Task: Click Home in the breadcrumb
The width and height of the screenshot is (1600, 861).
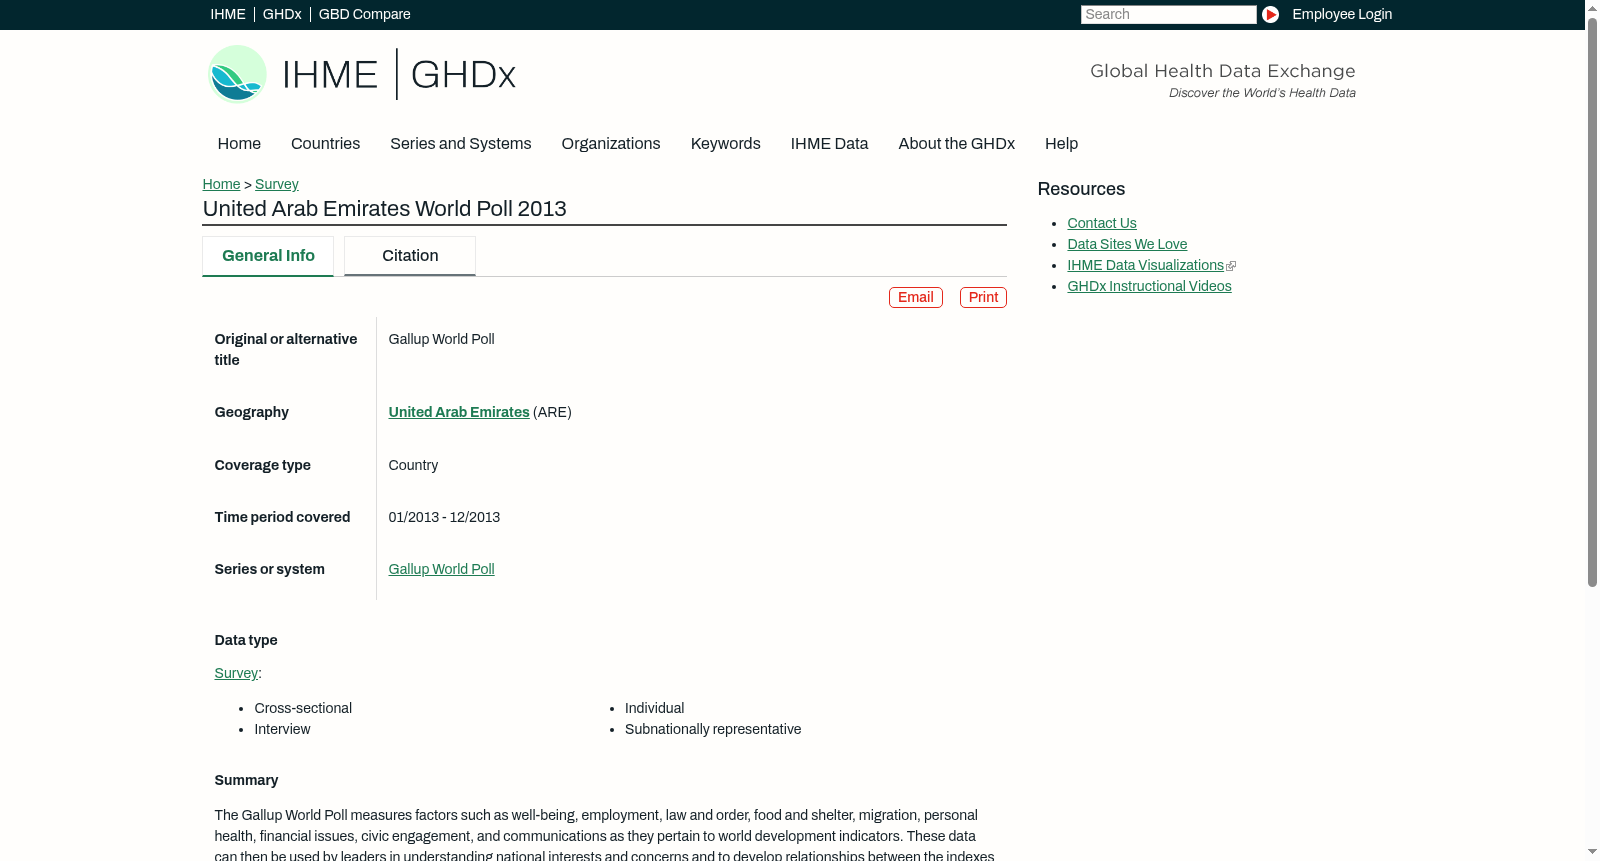Action: 221,184
